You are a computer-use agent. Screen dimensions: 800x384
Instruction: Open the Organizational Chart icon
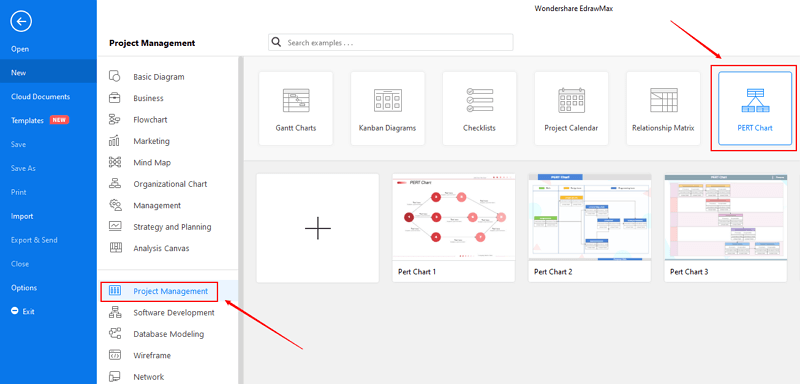(115, 184)
